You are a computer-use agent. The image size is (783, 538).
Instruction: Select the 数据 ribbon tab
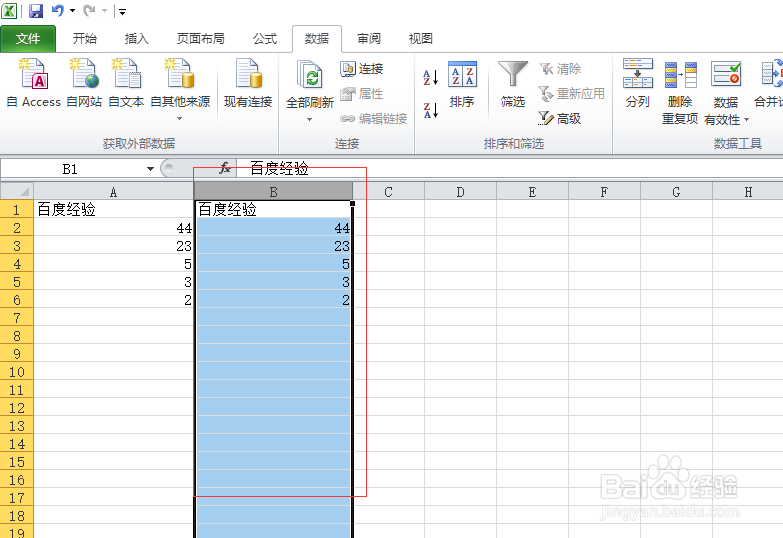[x=317, y=38]
